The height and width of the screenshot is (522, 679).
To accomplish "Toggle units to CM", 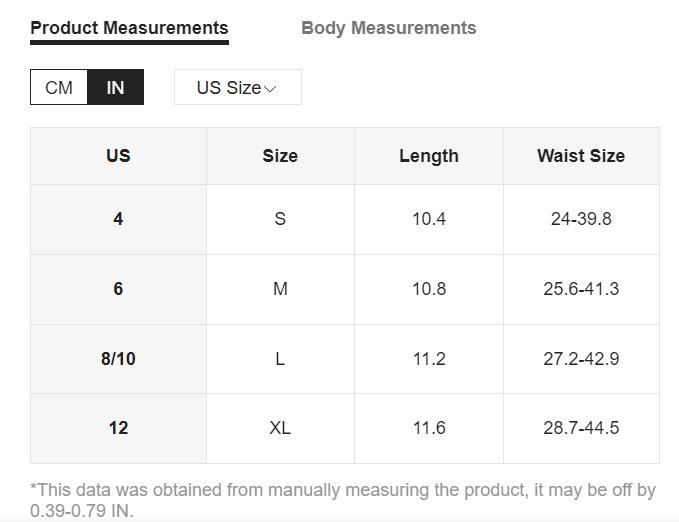I will point(59,87).
